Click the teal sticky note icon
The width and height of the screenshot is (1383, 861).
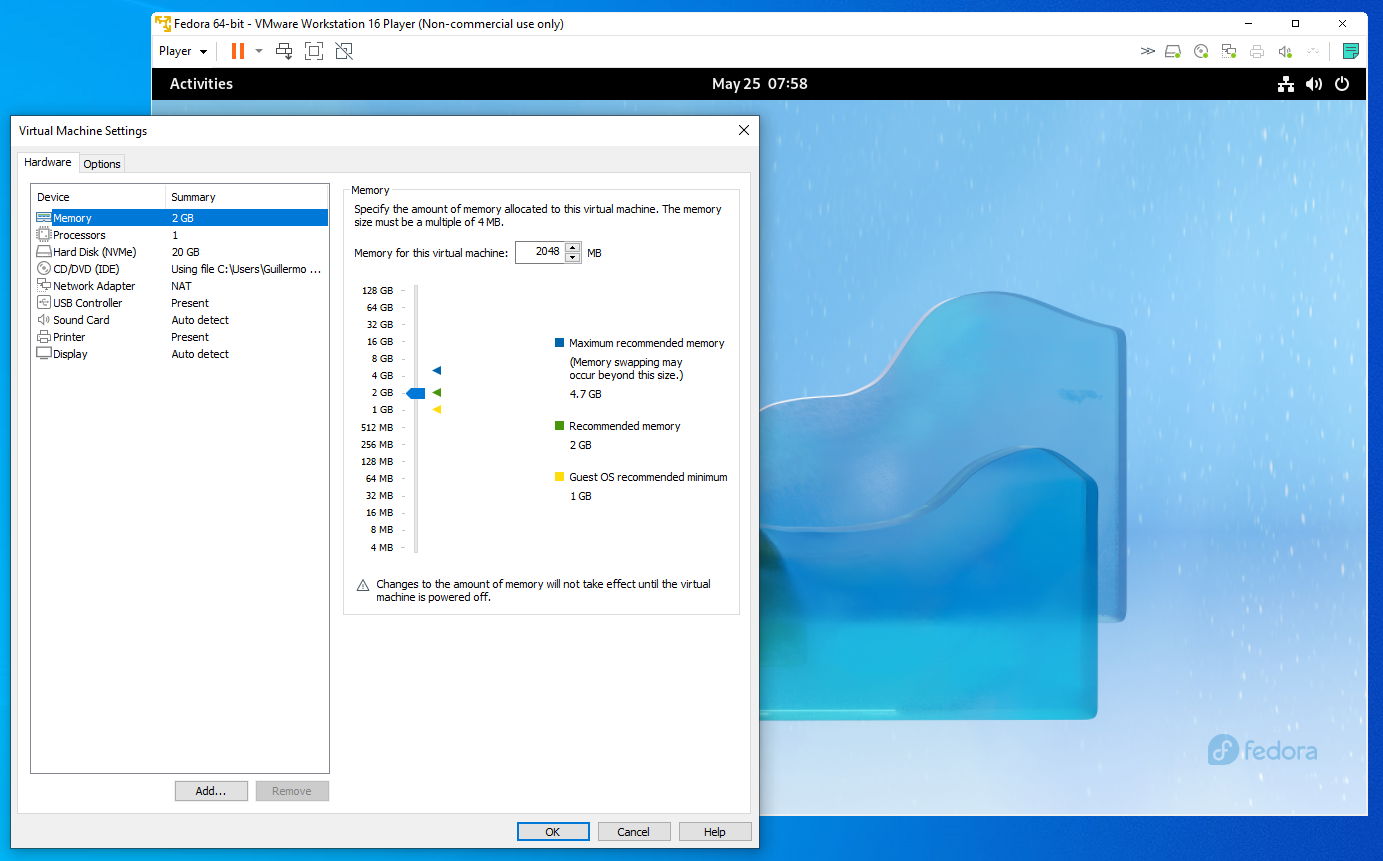[x=1351, y=51]
